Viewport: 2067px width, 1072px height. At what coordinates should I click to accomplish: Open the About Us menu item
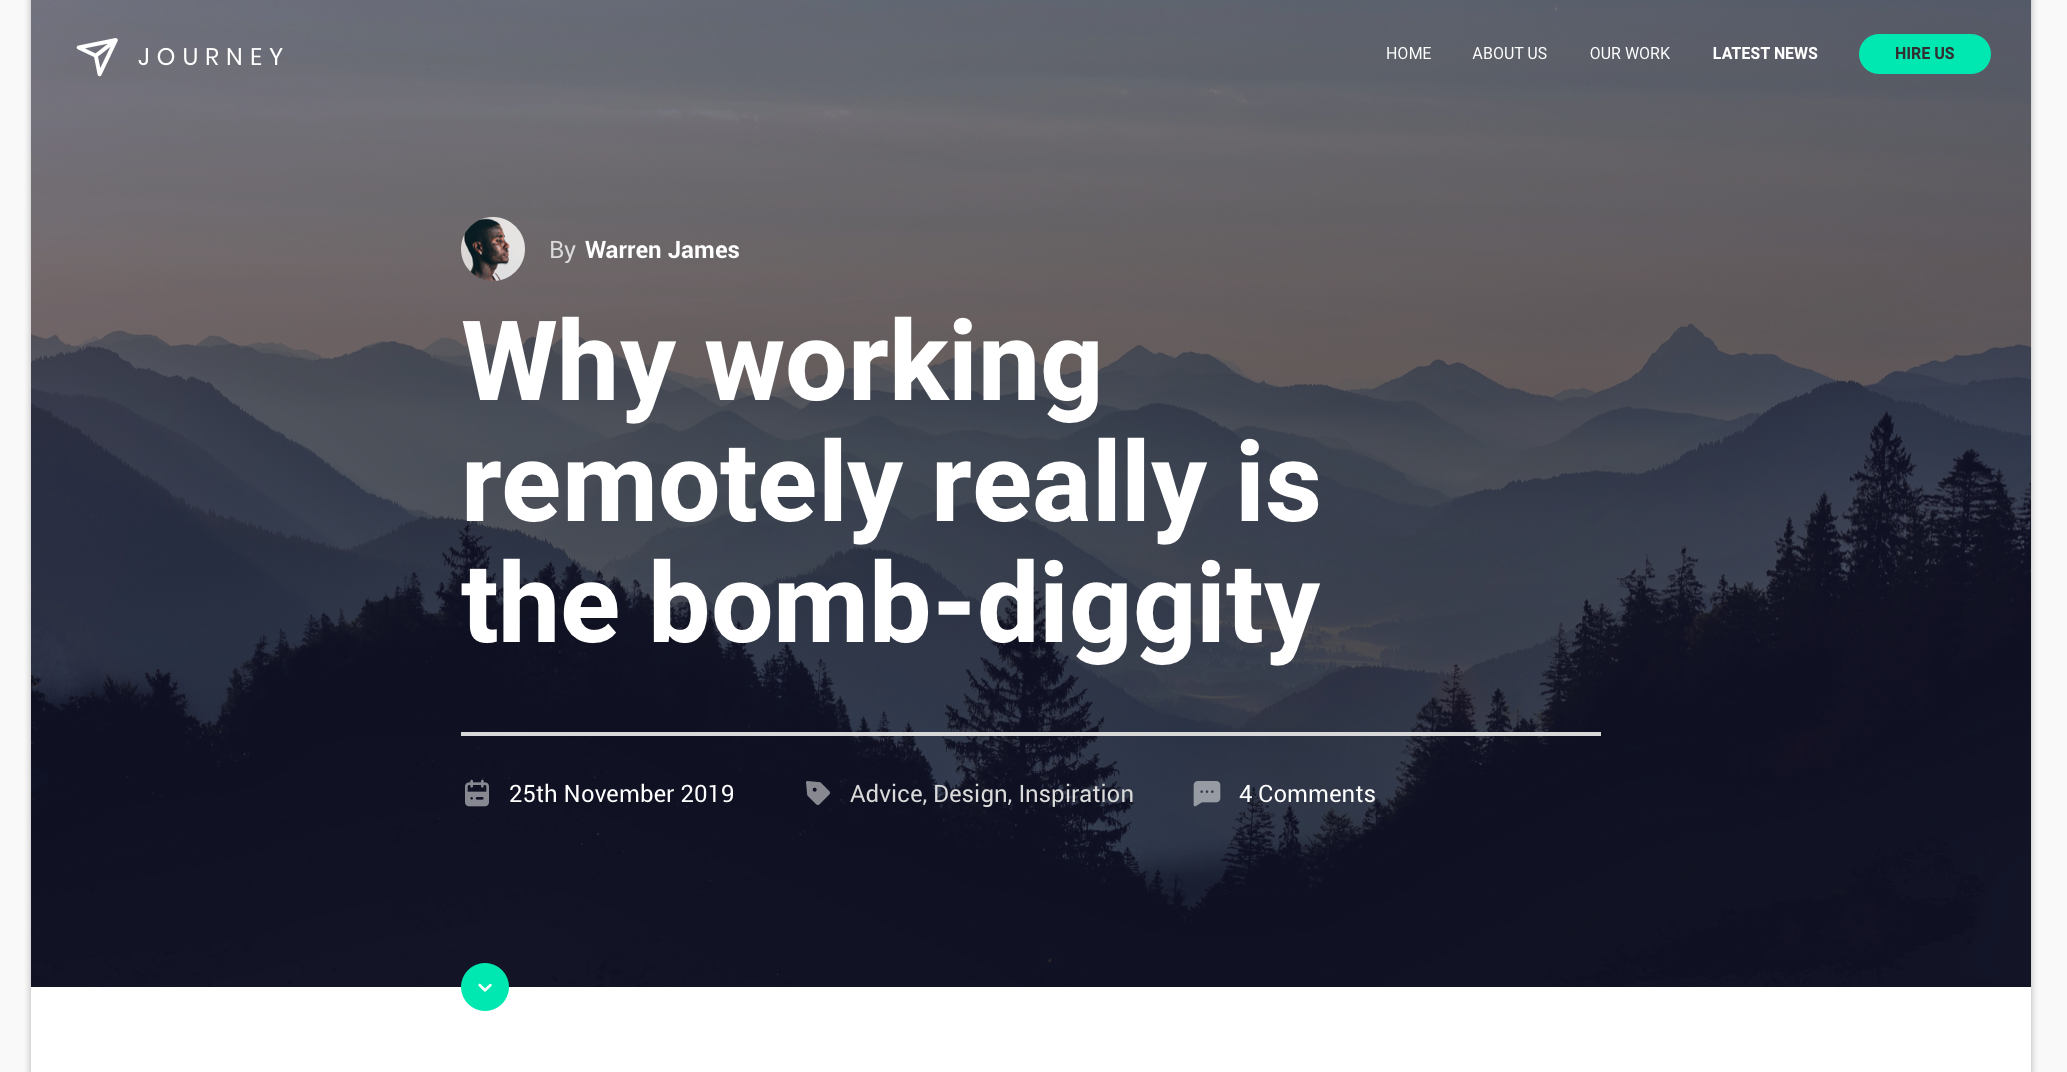[x=1509, y=54]
